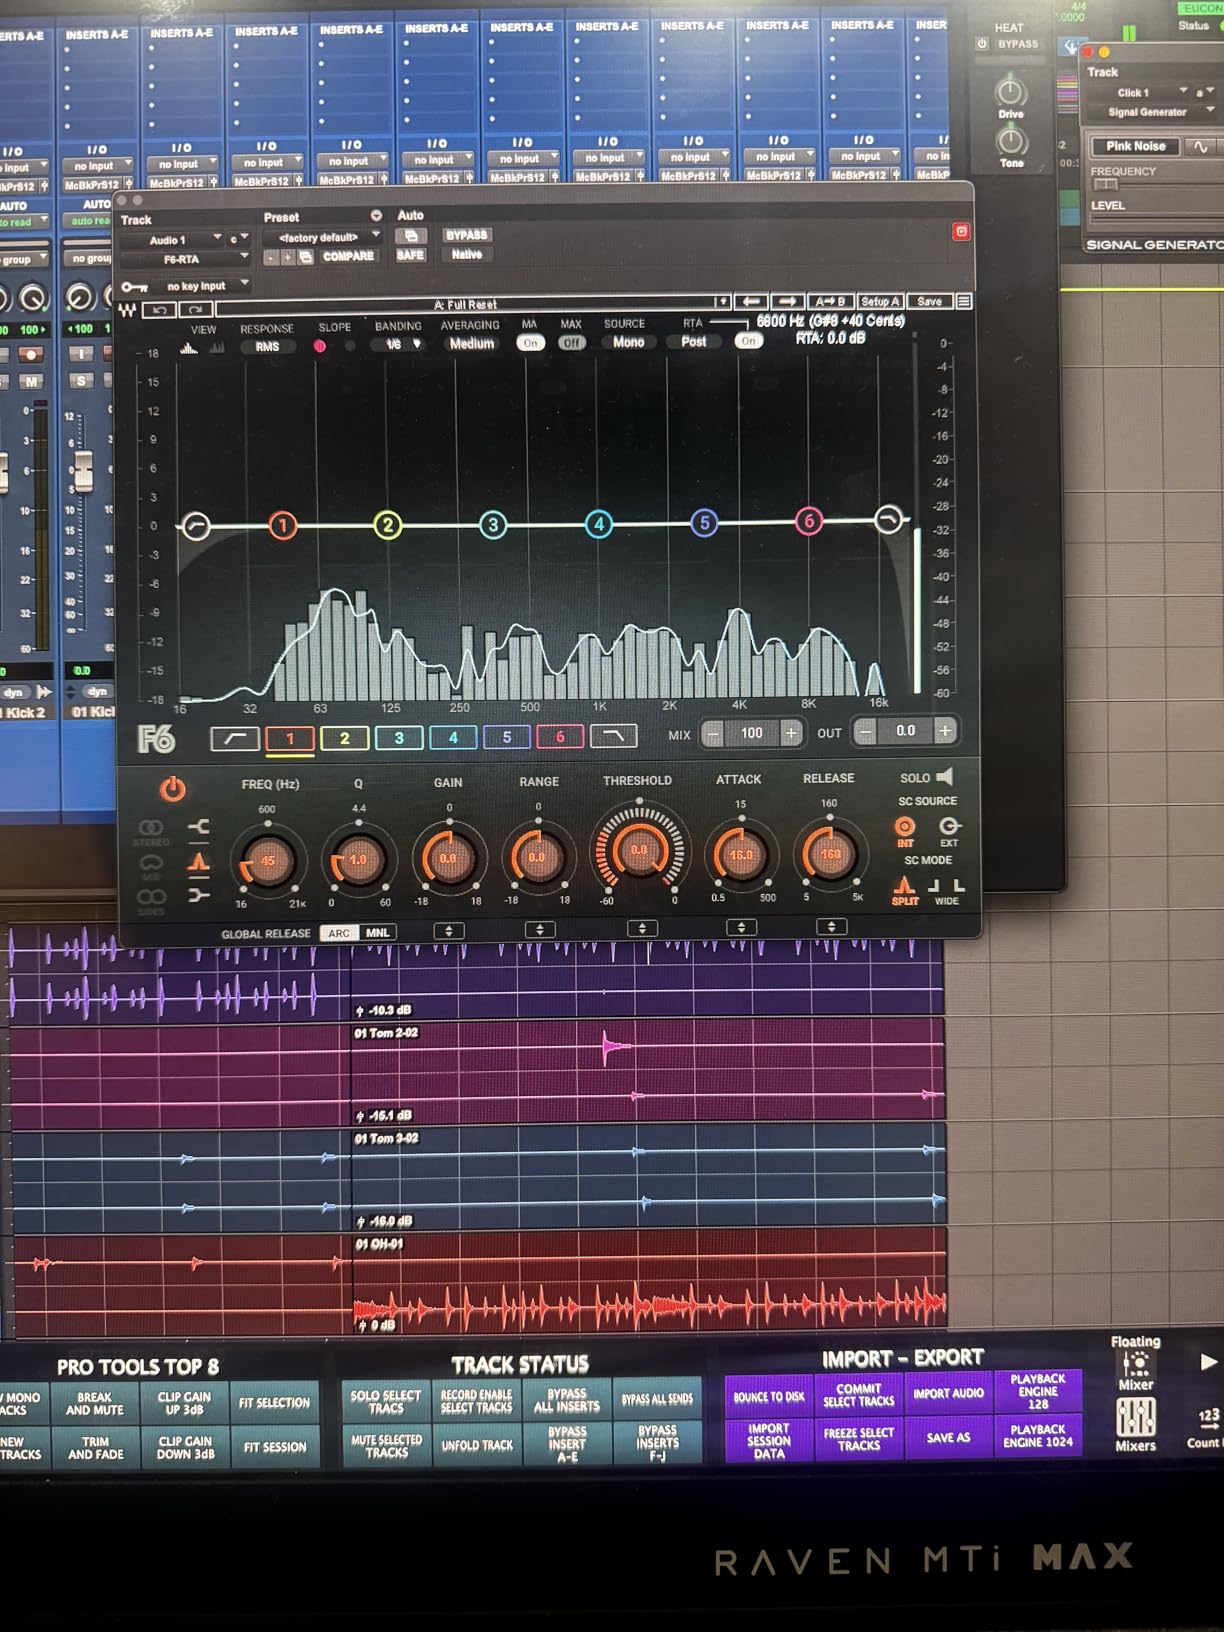Switch global release to MNL

377,933
